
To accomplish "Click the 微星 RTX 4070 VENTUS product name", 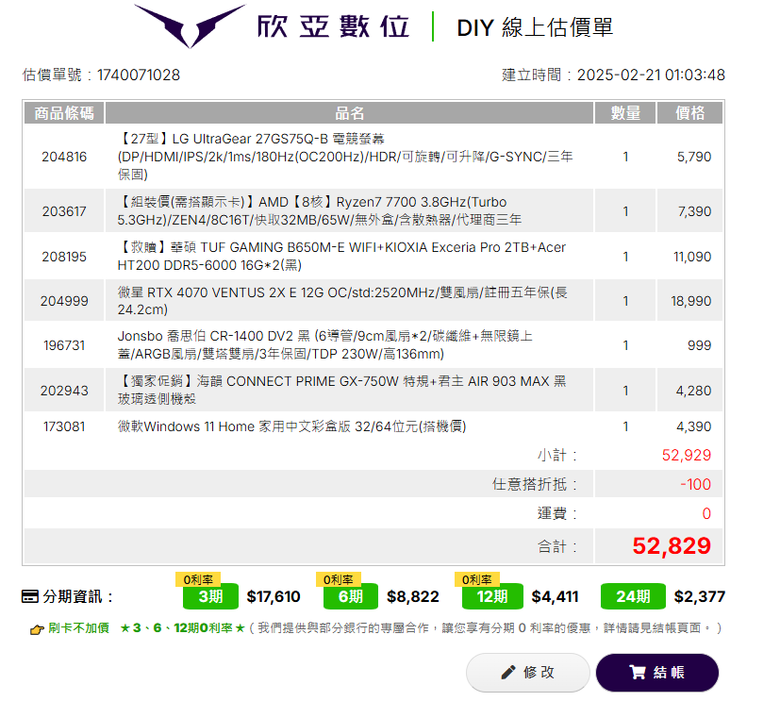I will pyautogui.click(x=342, y=301).
